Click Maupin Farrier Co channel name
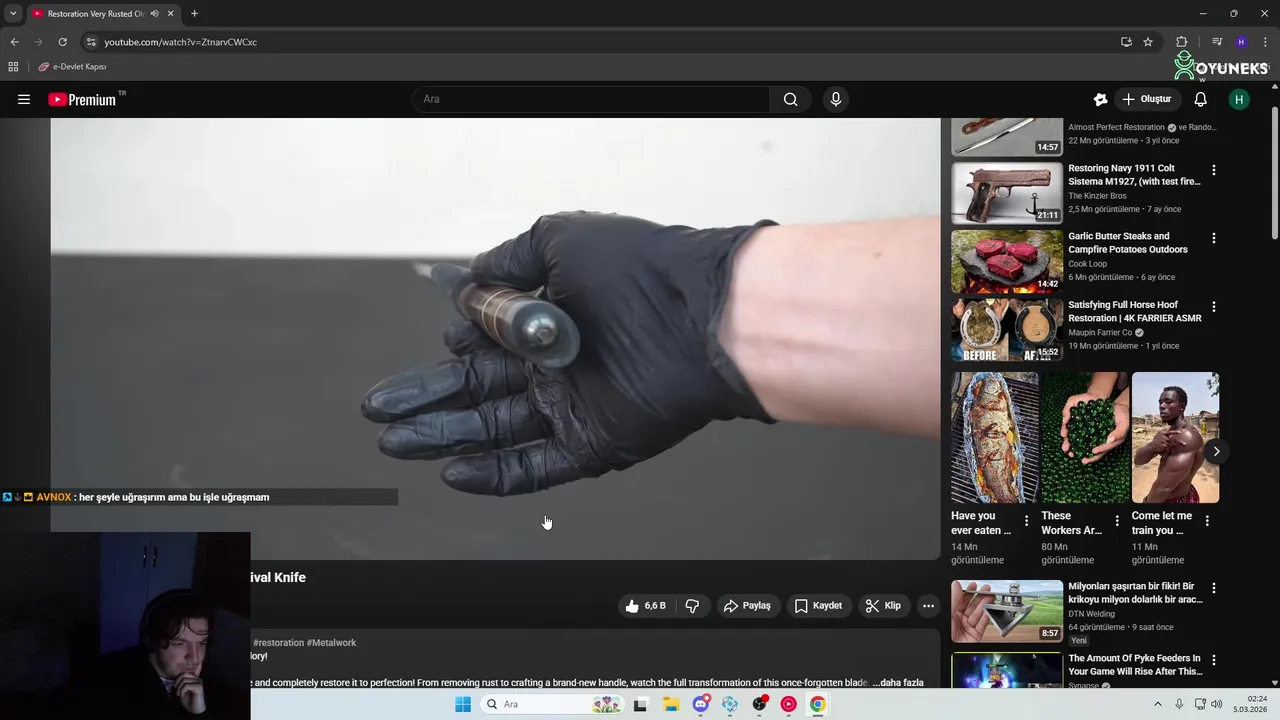 (1100, 333)
